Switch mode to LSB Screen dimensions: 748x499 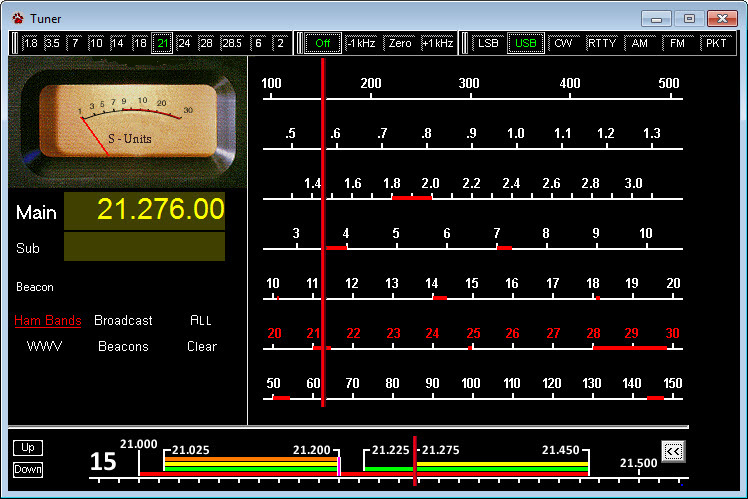tap(488, 43)
